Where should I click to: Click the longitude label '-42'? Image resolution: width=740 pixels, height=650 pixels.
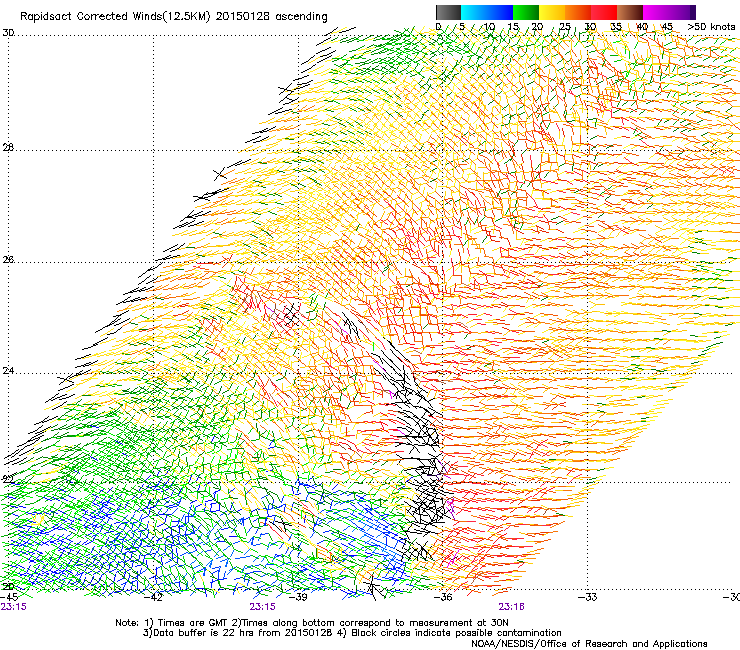click(x=153, y=597)
